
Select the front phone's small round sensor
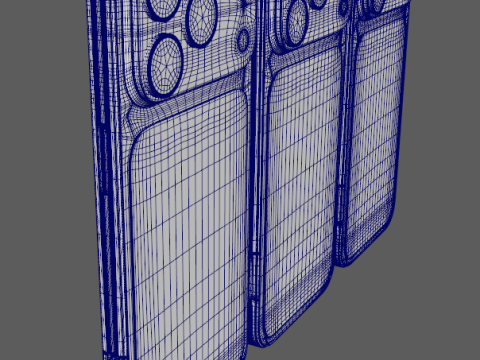coord(243,40)
